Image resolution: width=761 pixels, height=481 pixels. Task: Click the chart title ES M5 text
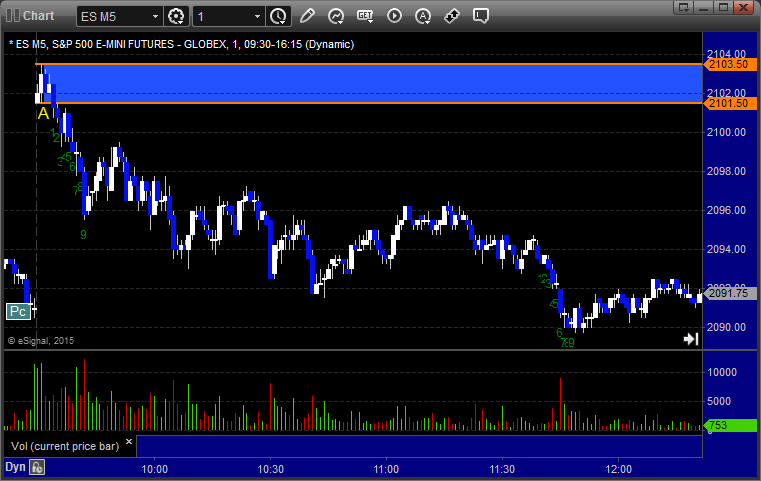point(182,44)
